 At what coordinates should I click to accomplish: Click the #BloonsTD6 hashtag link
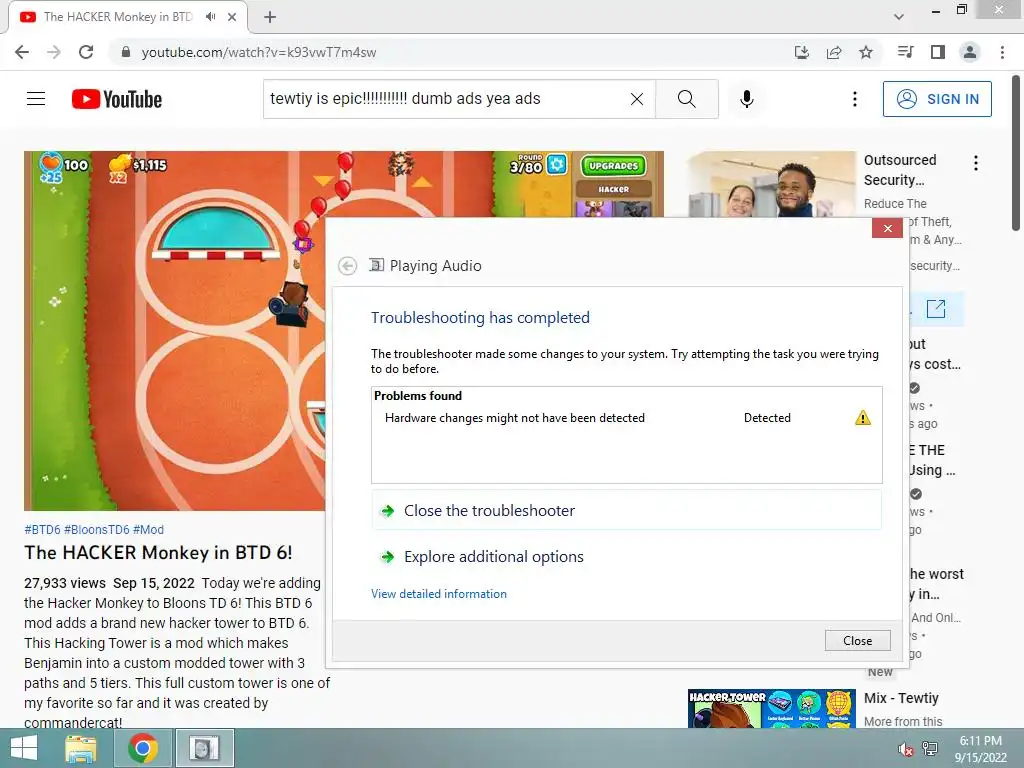coord(97,530)
